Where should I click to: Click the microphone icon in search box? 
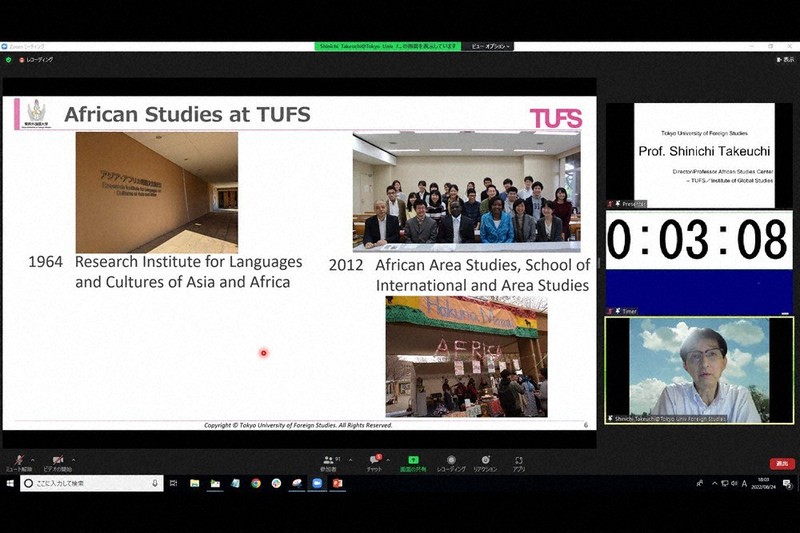point(155,483)
